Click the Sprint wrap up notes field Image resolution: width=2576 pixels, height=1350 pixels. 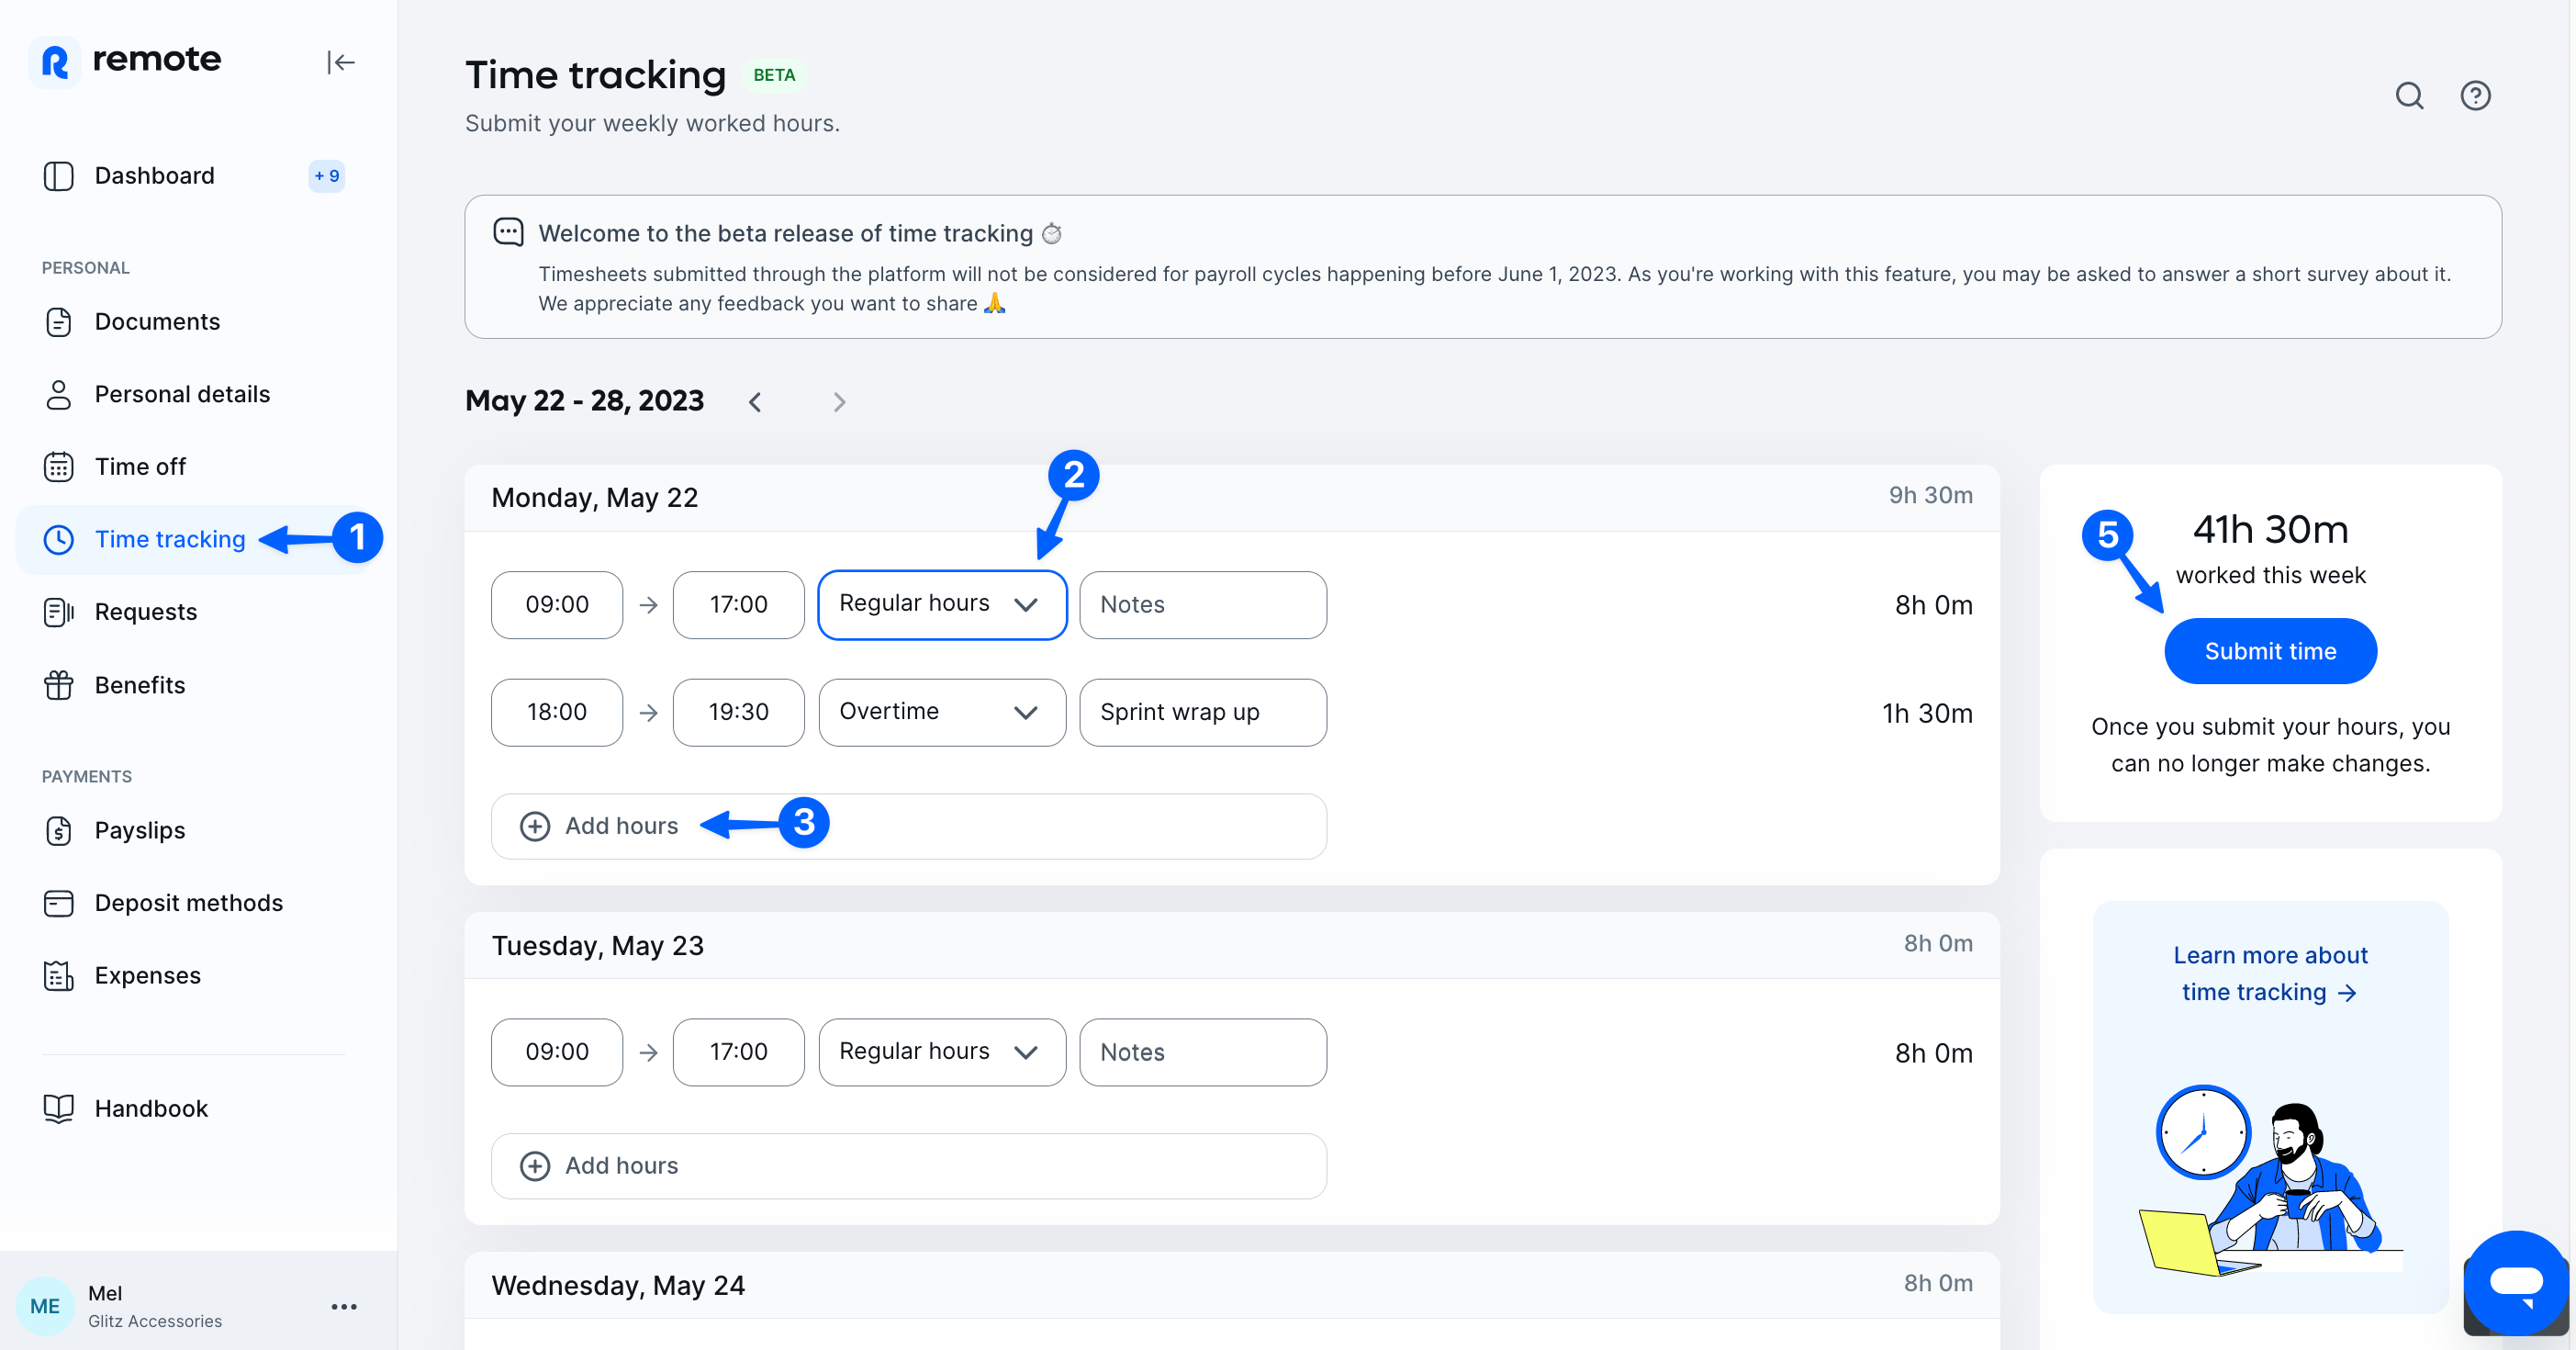tap(1203, 712)
